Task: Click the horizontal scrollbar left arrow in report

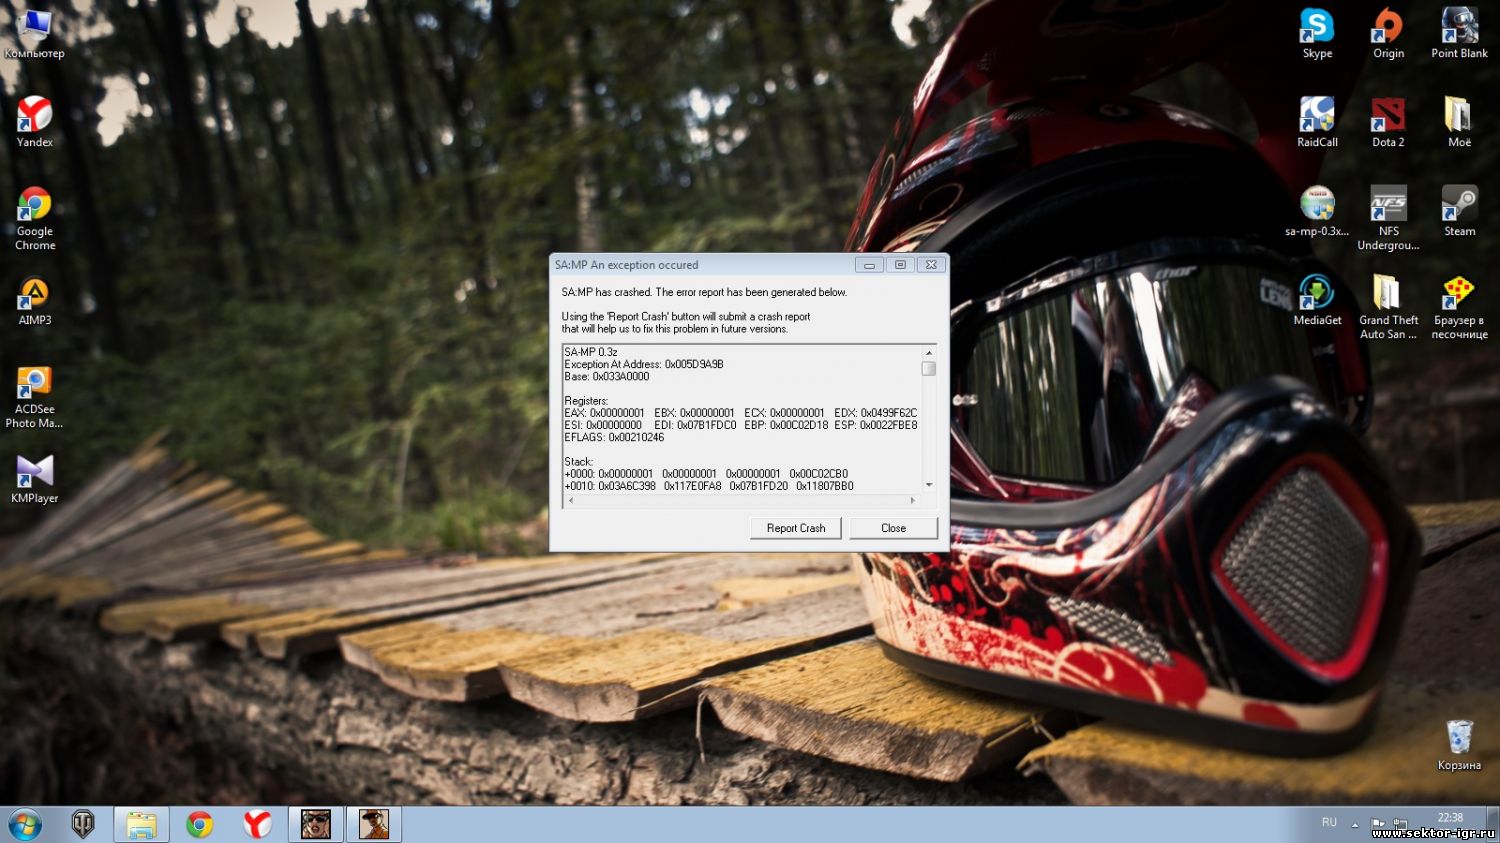Action: click(571, 500)
